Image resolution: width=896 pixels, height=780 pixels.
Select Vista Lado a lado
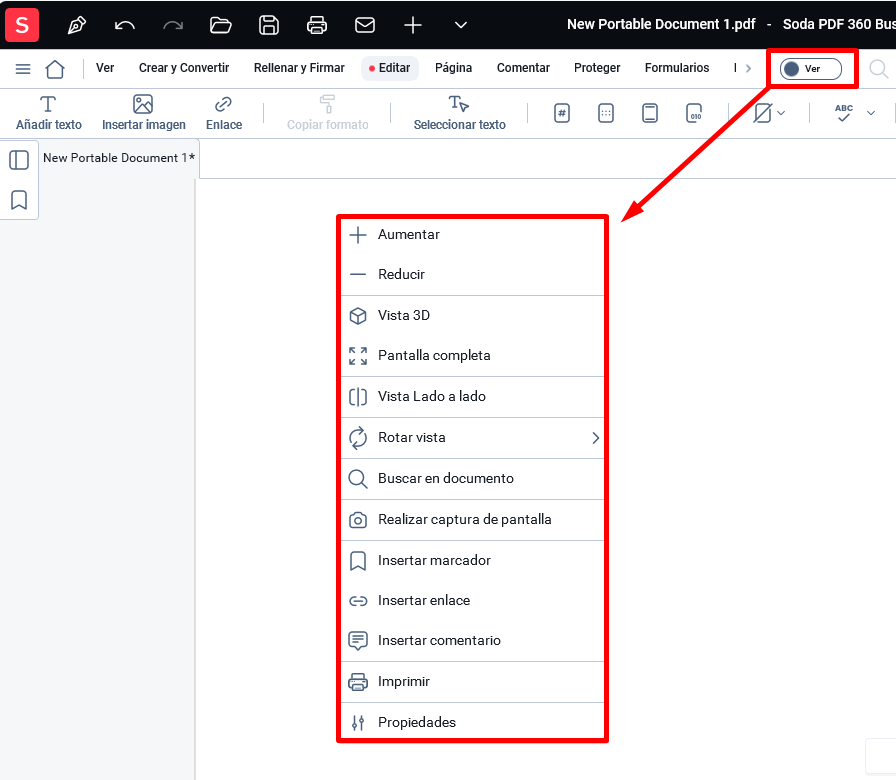(x=473, y=397)
